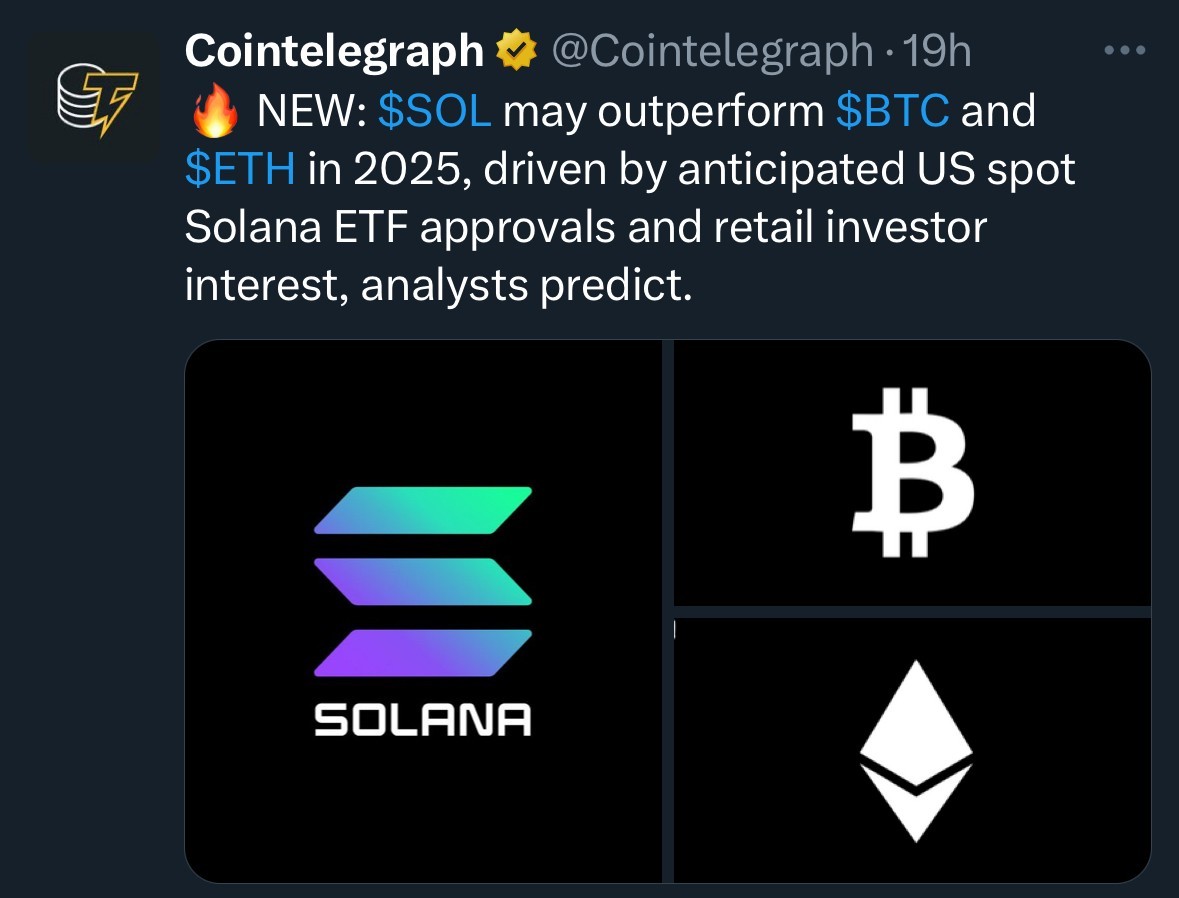The image size is (1179, 898).
Task: Click the white Ethereum diamond logo
Action: point(915,750)
